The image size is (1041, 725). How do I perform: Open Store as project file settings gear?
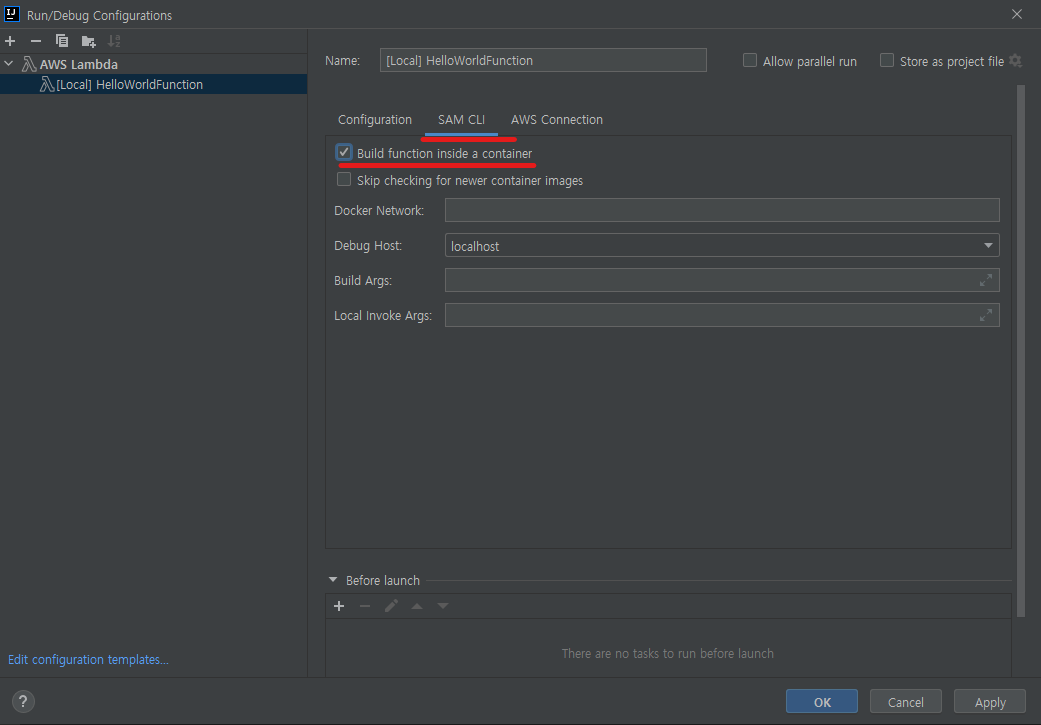pyautogui.click(x=1015, y=60)
